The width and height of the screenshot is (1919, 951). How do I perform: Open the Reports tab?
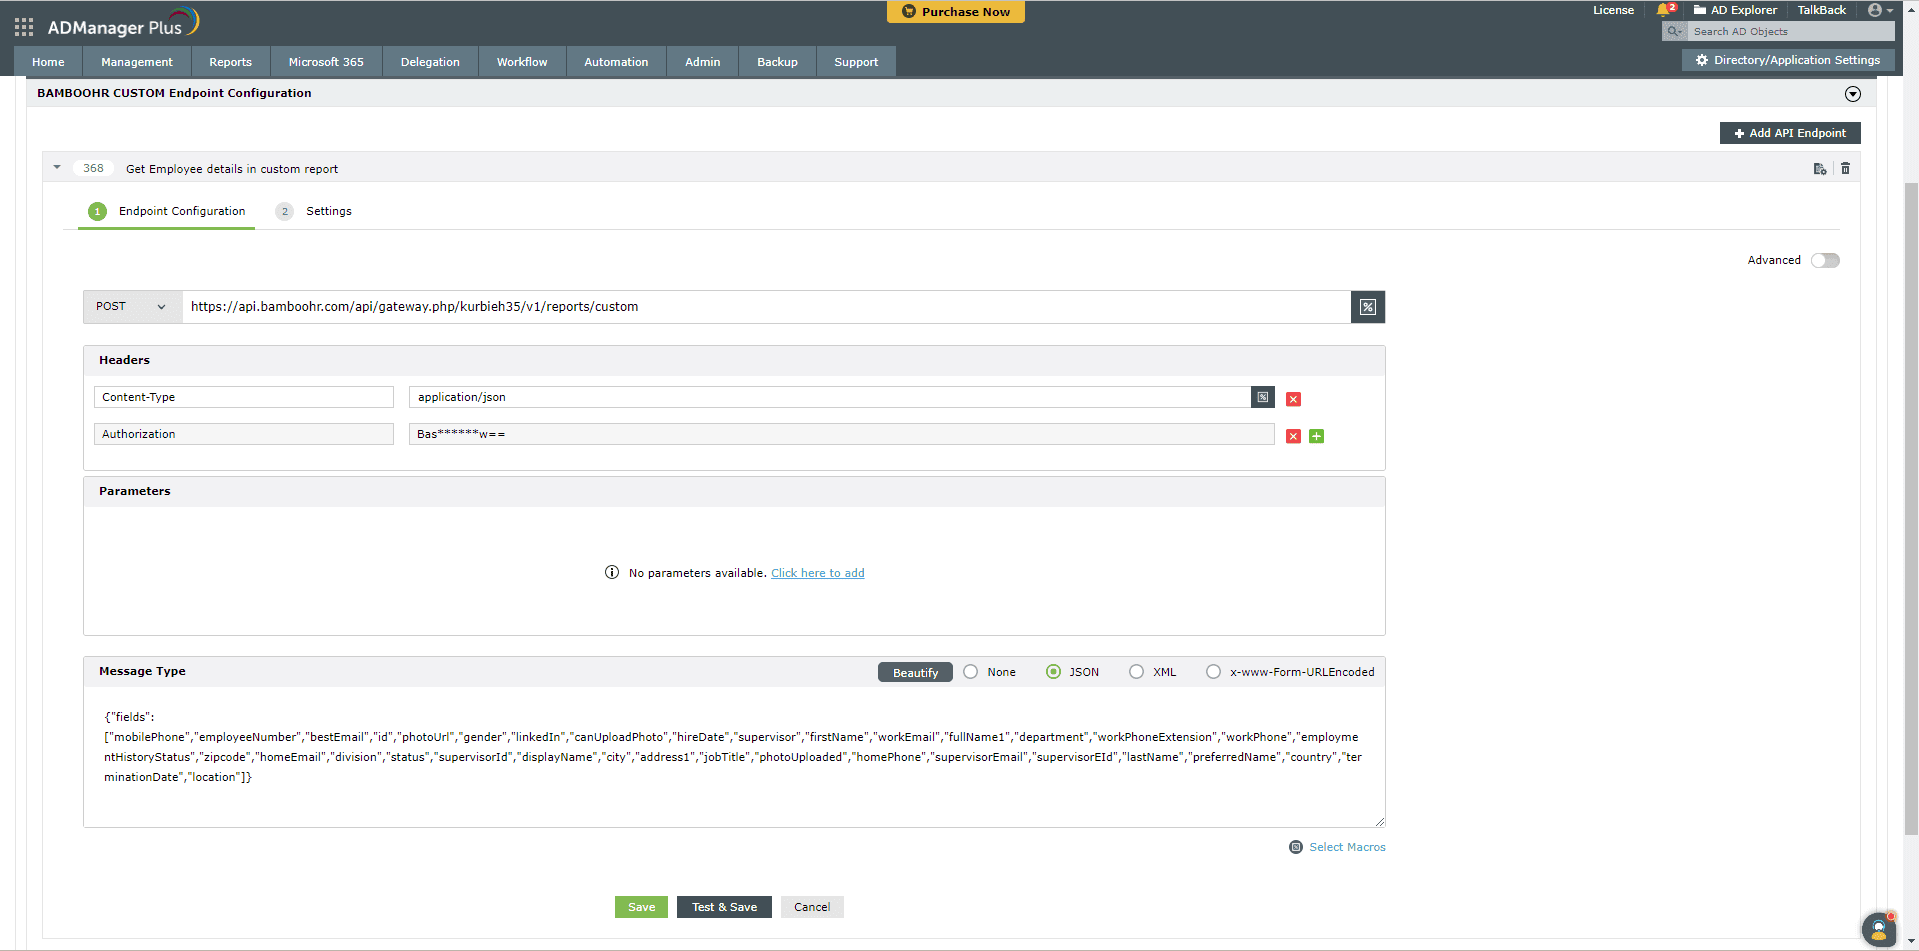click(231, 62)
